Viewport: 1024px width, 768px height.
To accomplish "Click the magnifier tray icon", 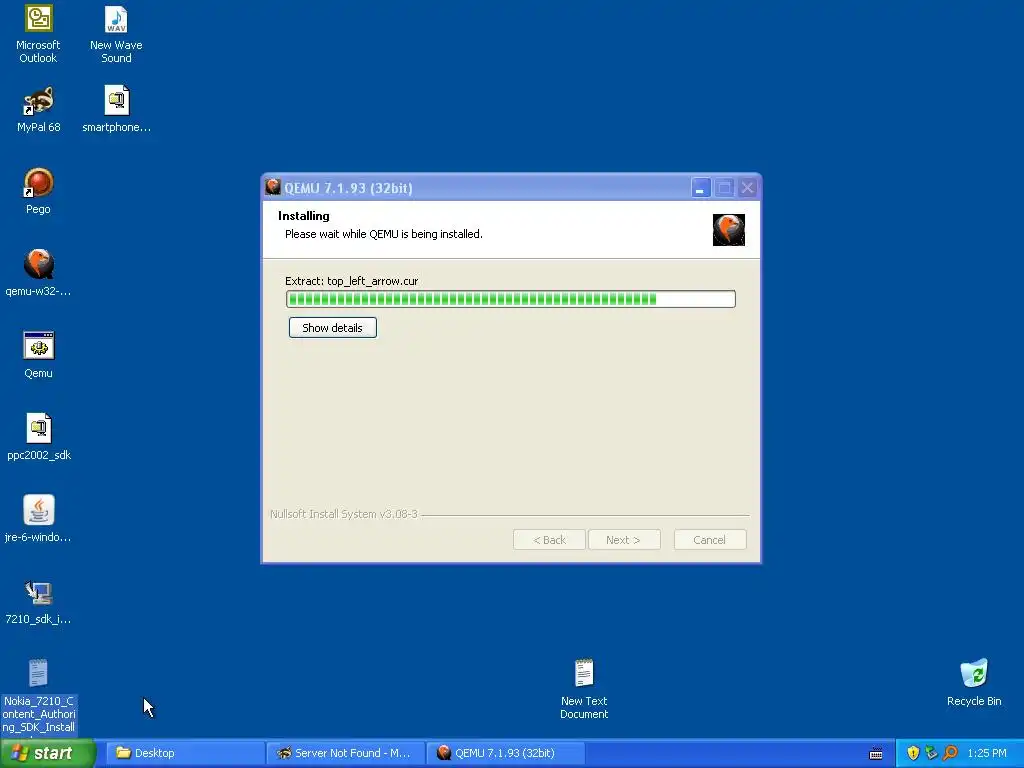I will pos(950,753).
